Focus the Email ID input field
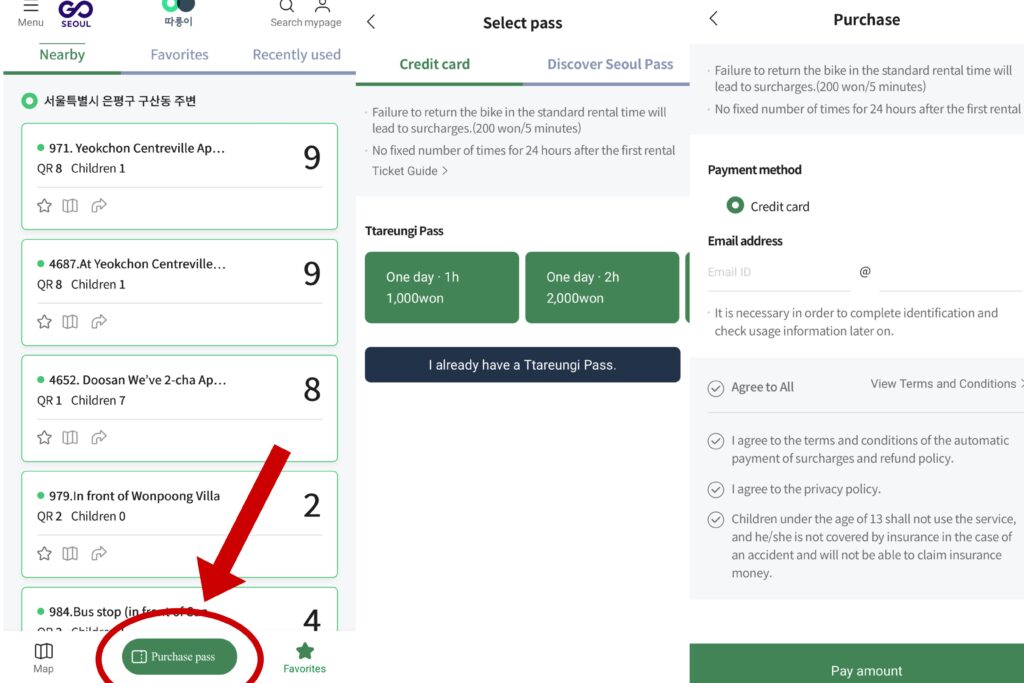 (778, 272)
